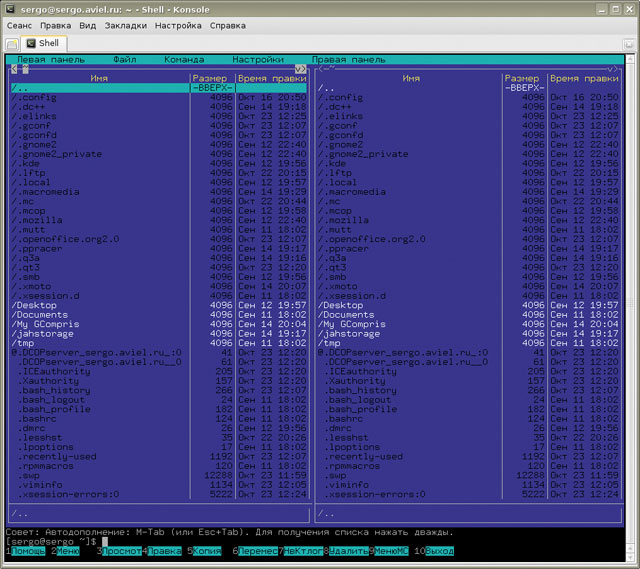Click close-tab icon at right of tab bar
640x569 pixels.
[629, 44]
